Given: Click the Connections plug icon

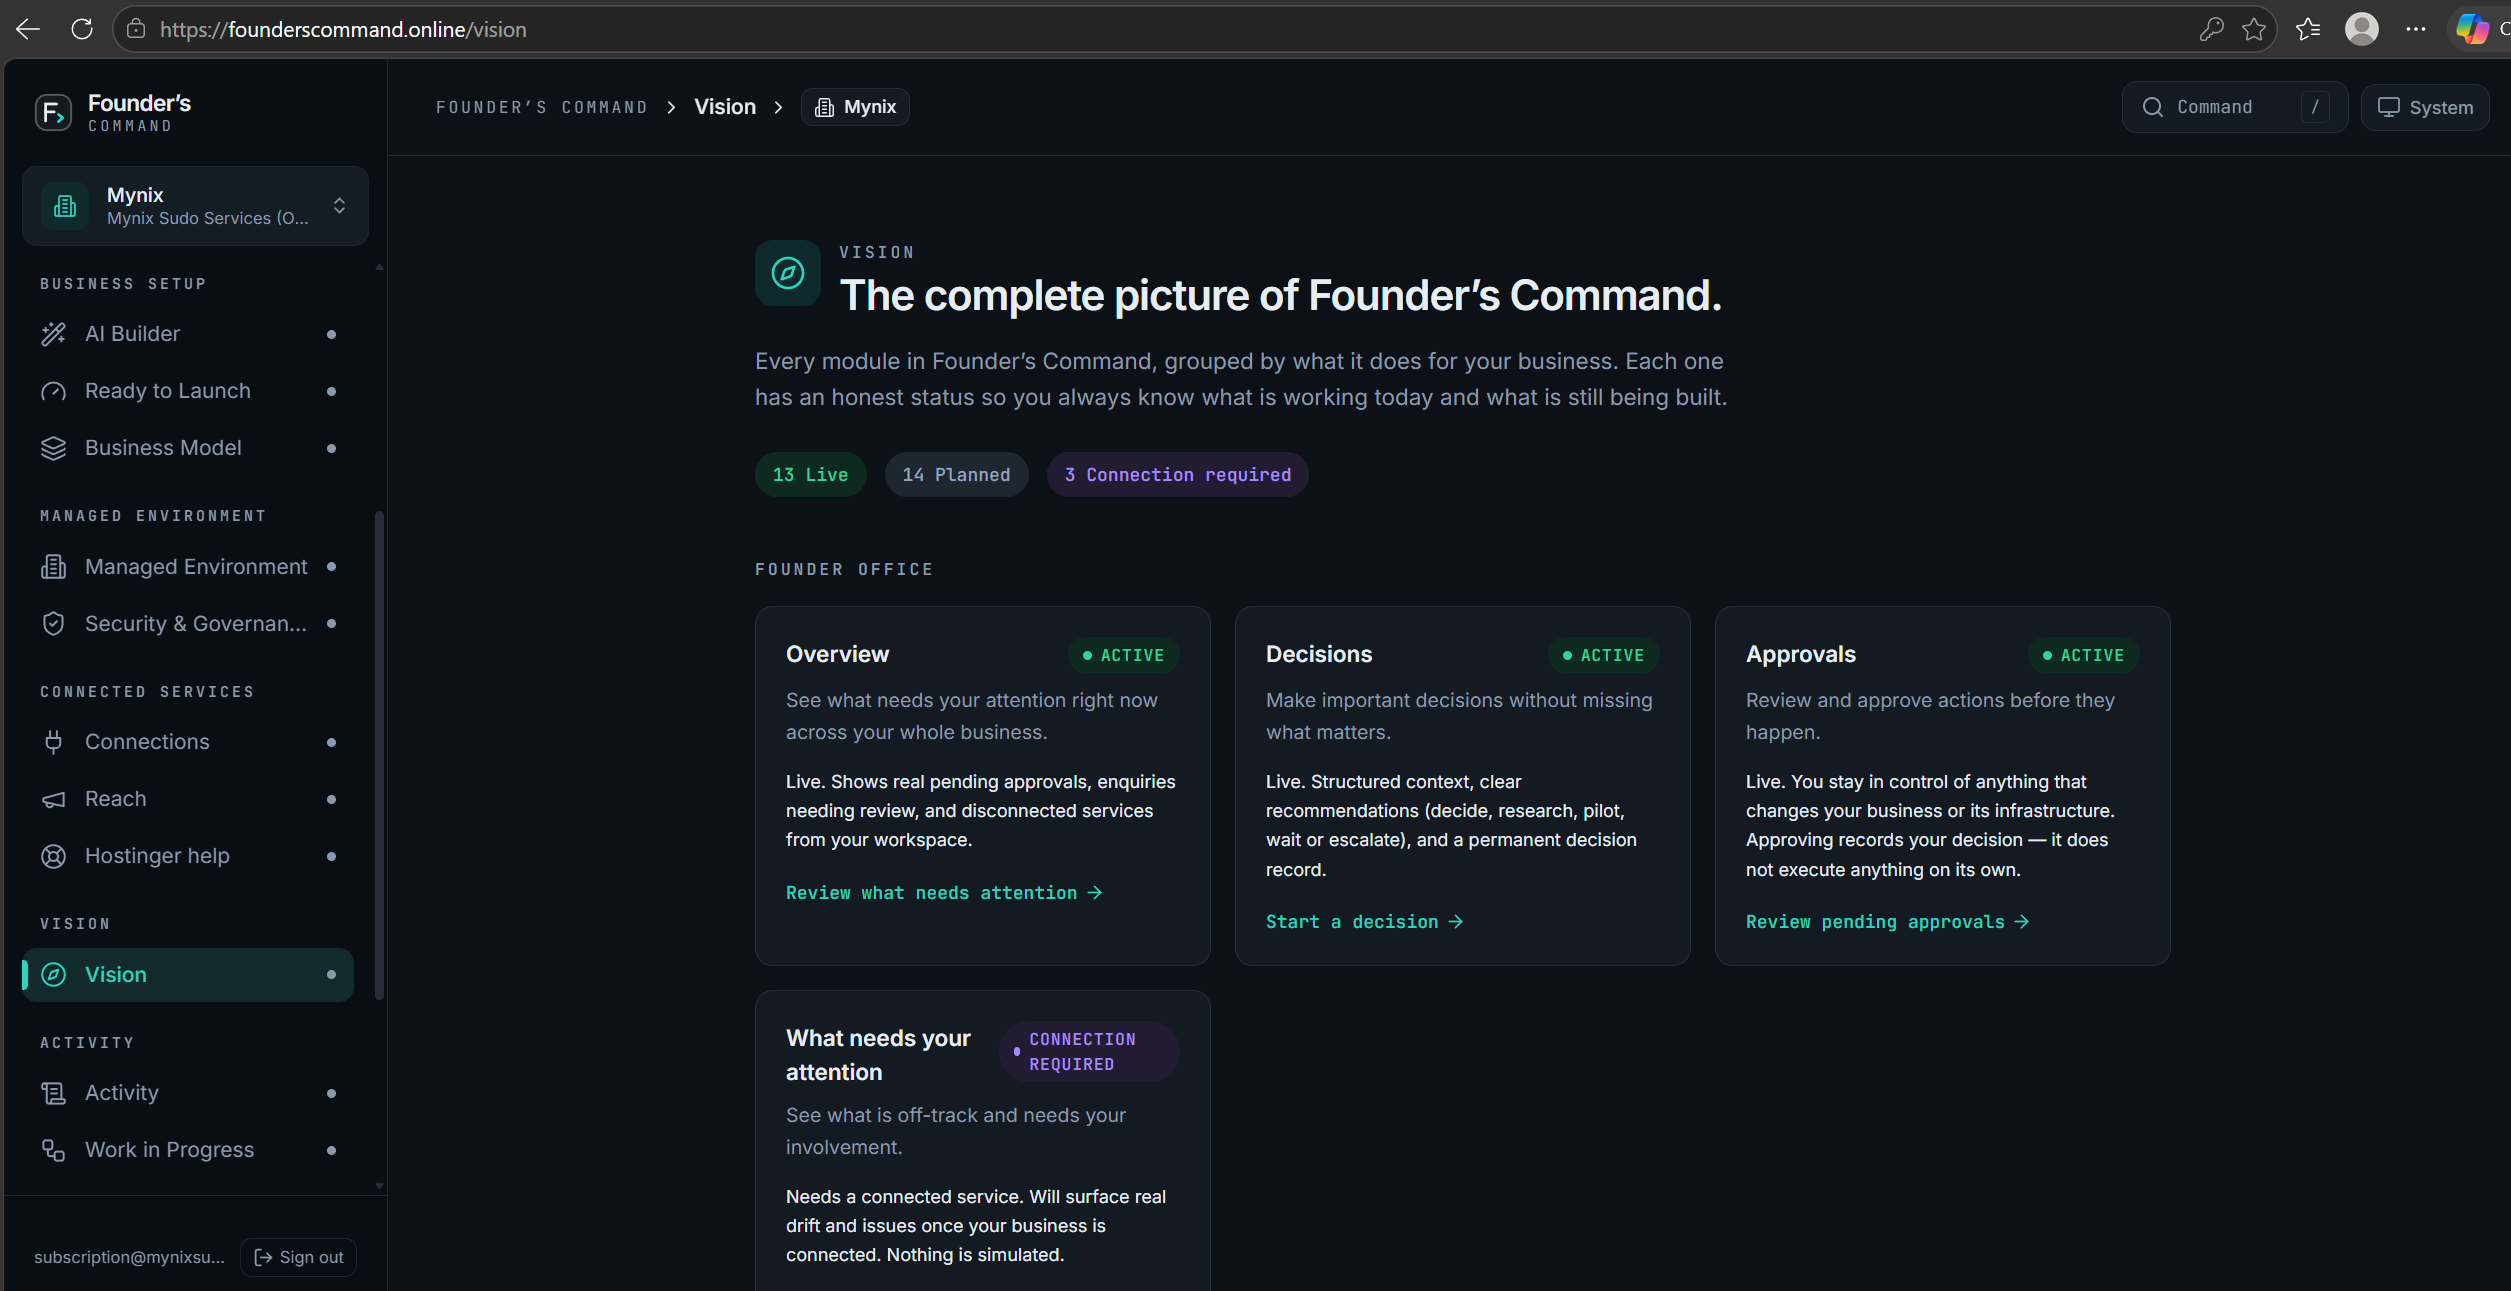Looking at the screenshot, I should [x=53, y=742].
